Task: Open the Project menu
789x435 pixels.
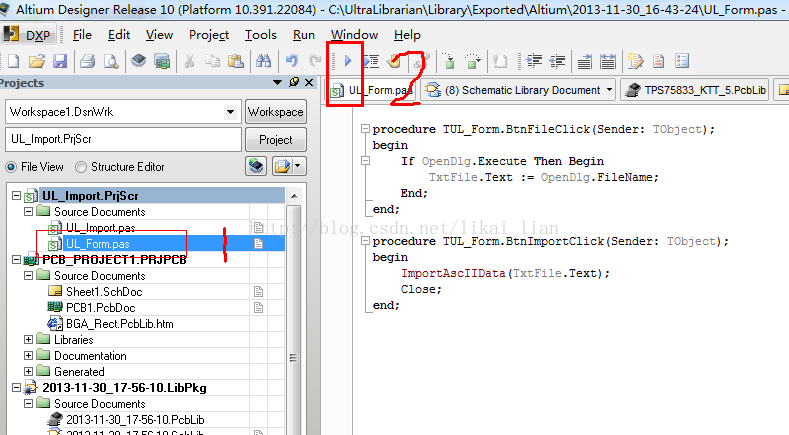Action: click(x=209, y=35)
